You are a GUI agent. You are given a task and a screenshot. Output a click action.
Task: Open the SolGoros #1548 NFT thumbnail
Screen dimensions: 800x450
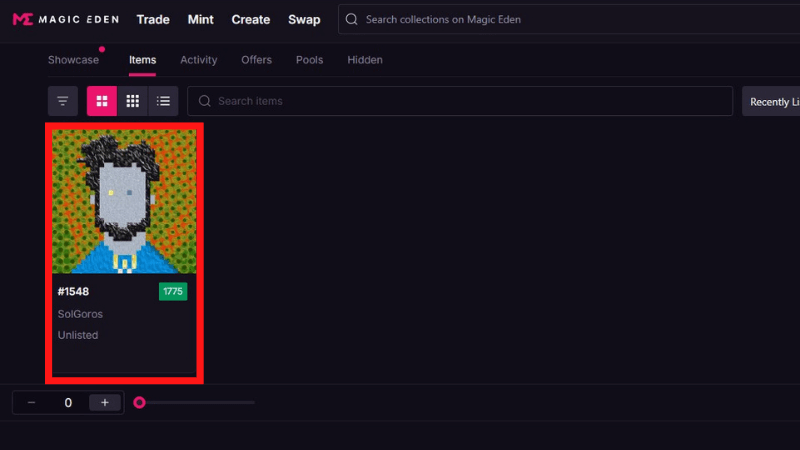click(124, 202)
